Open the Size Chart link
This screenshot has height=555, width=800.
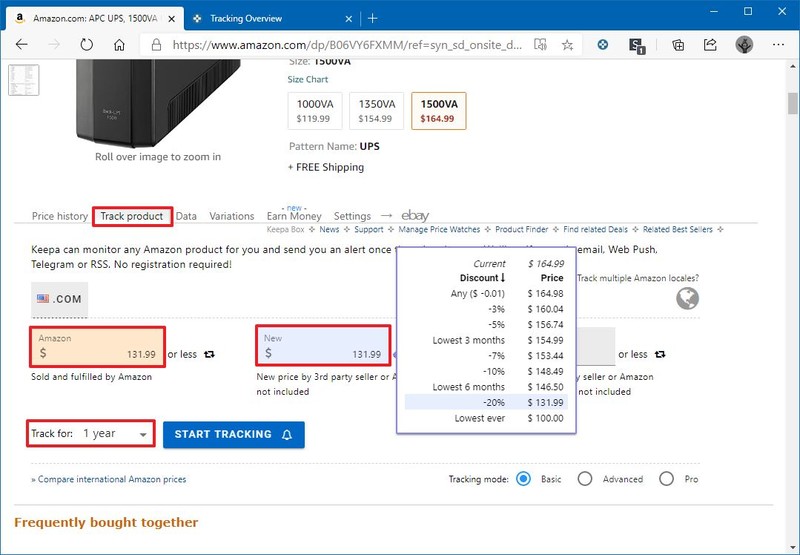coord(308,80)
